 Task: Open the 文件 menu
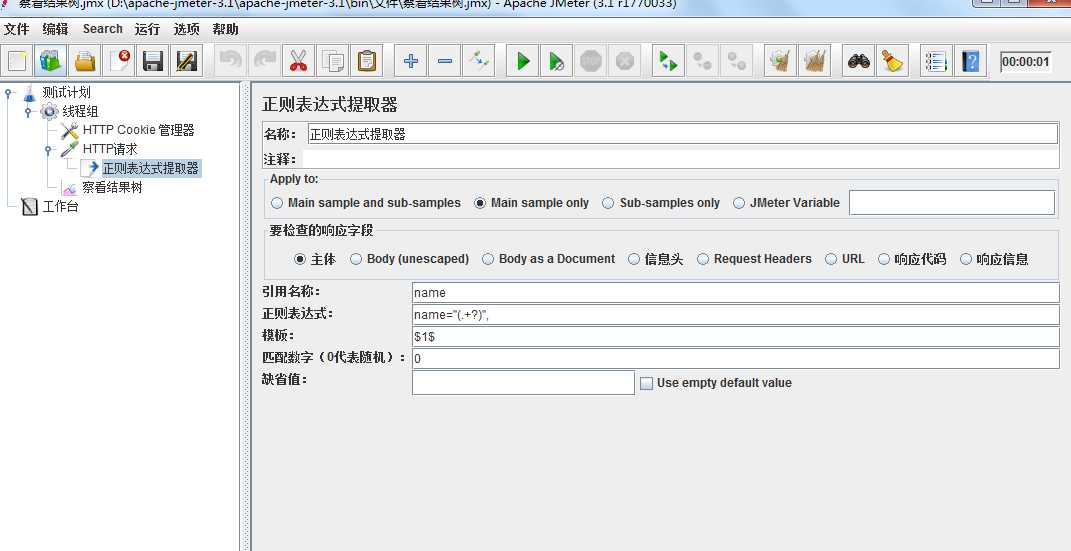[x=16, y=29]
